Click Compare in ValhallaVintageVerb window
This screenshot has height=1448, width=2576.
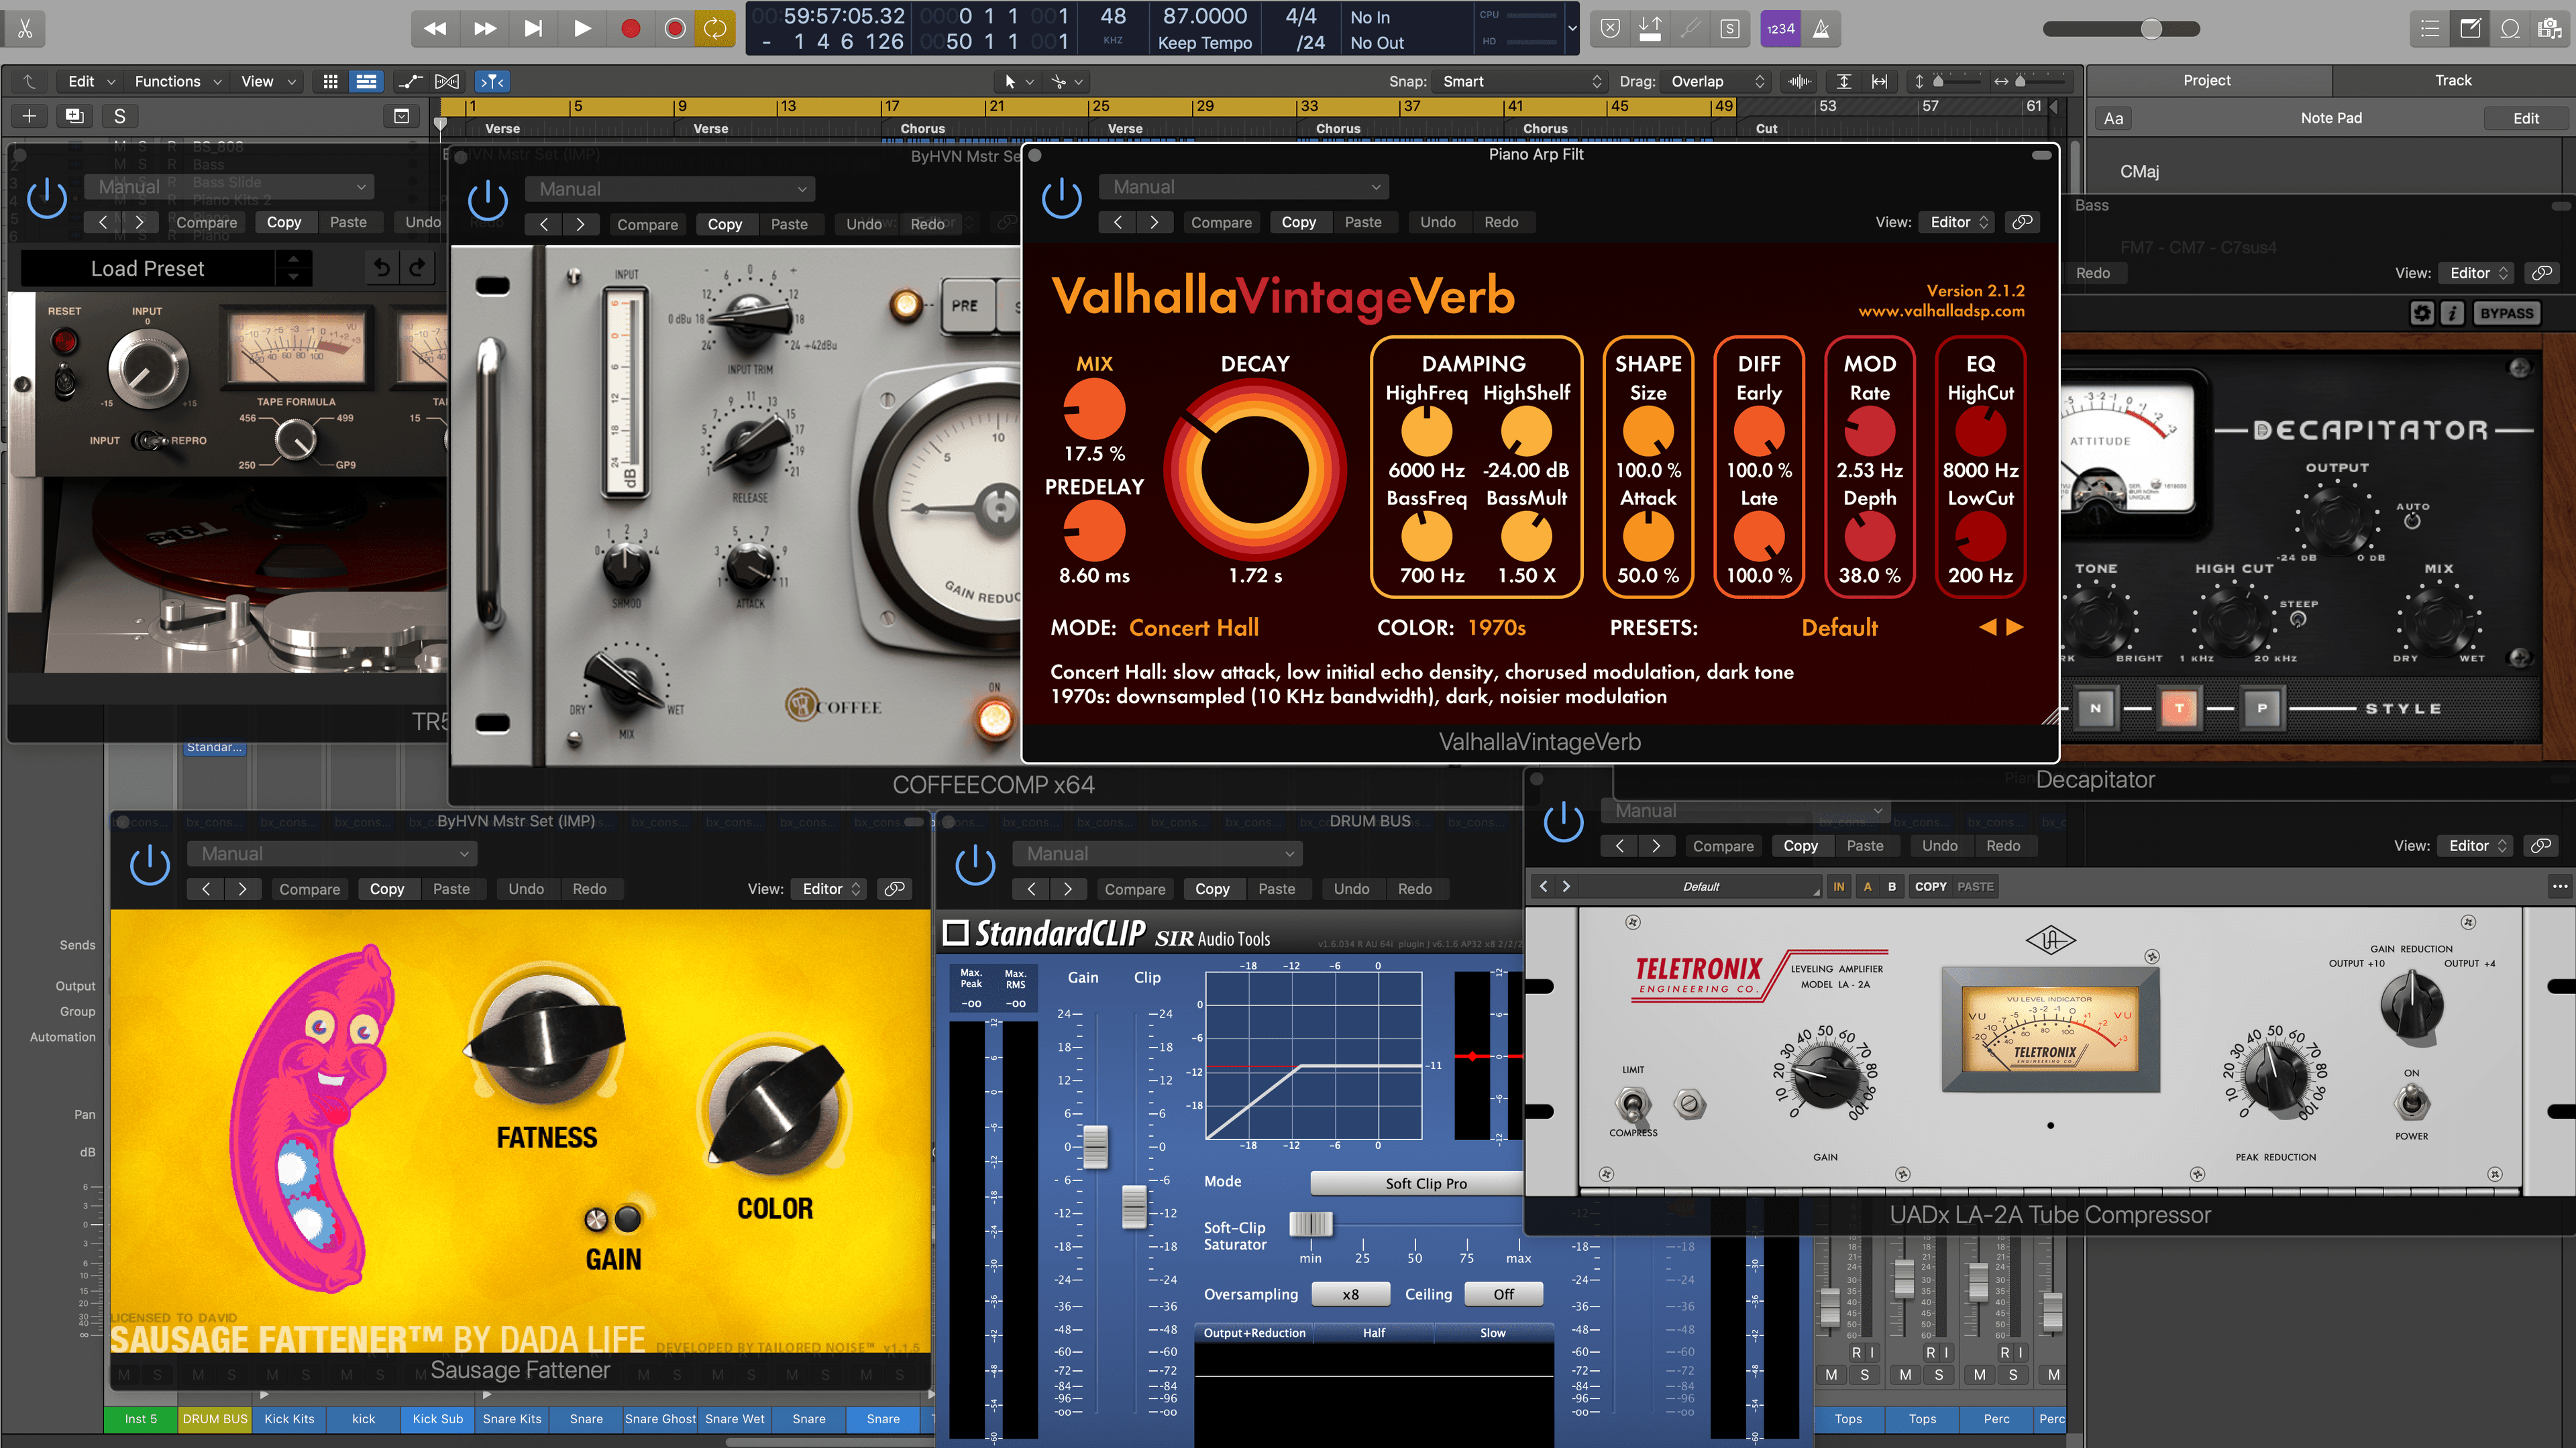[x=1221, y=222]
